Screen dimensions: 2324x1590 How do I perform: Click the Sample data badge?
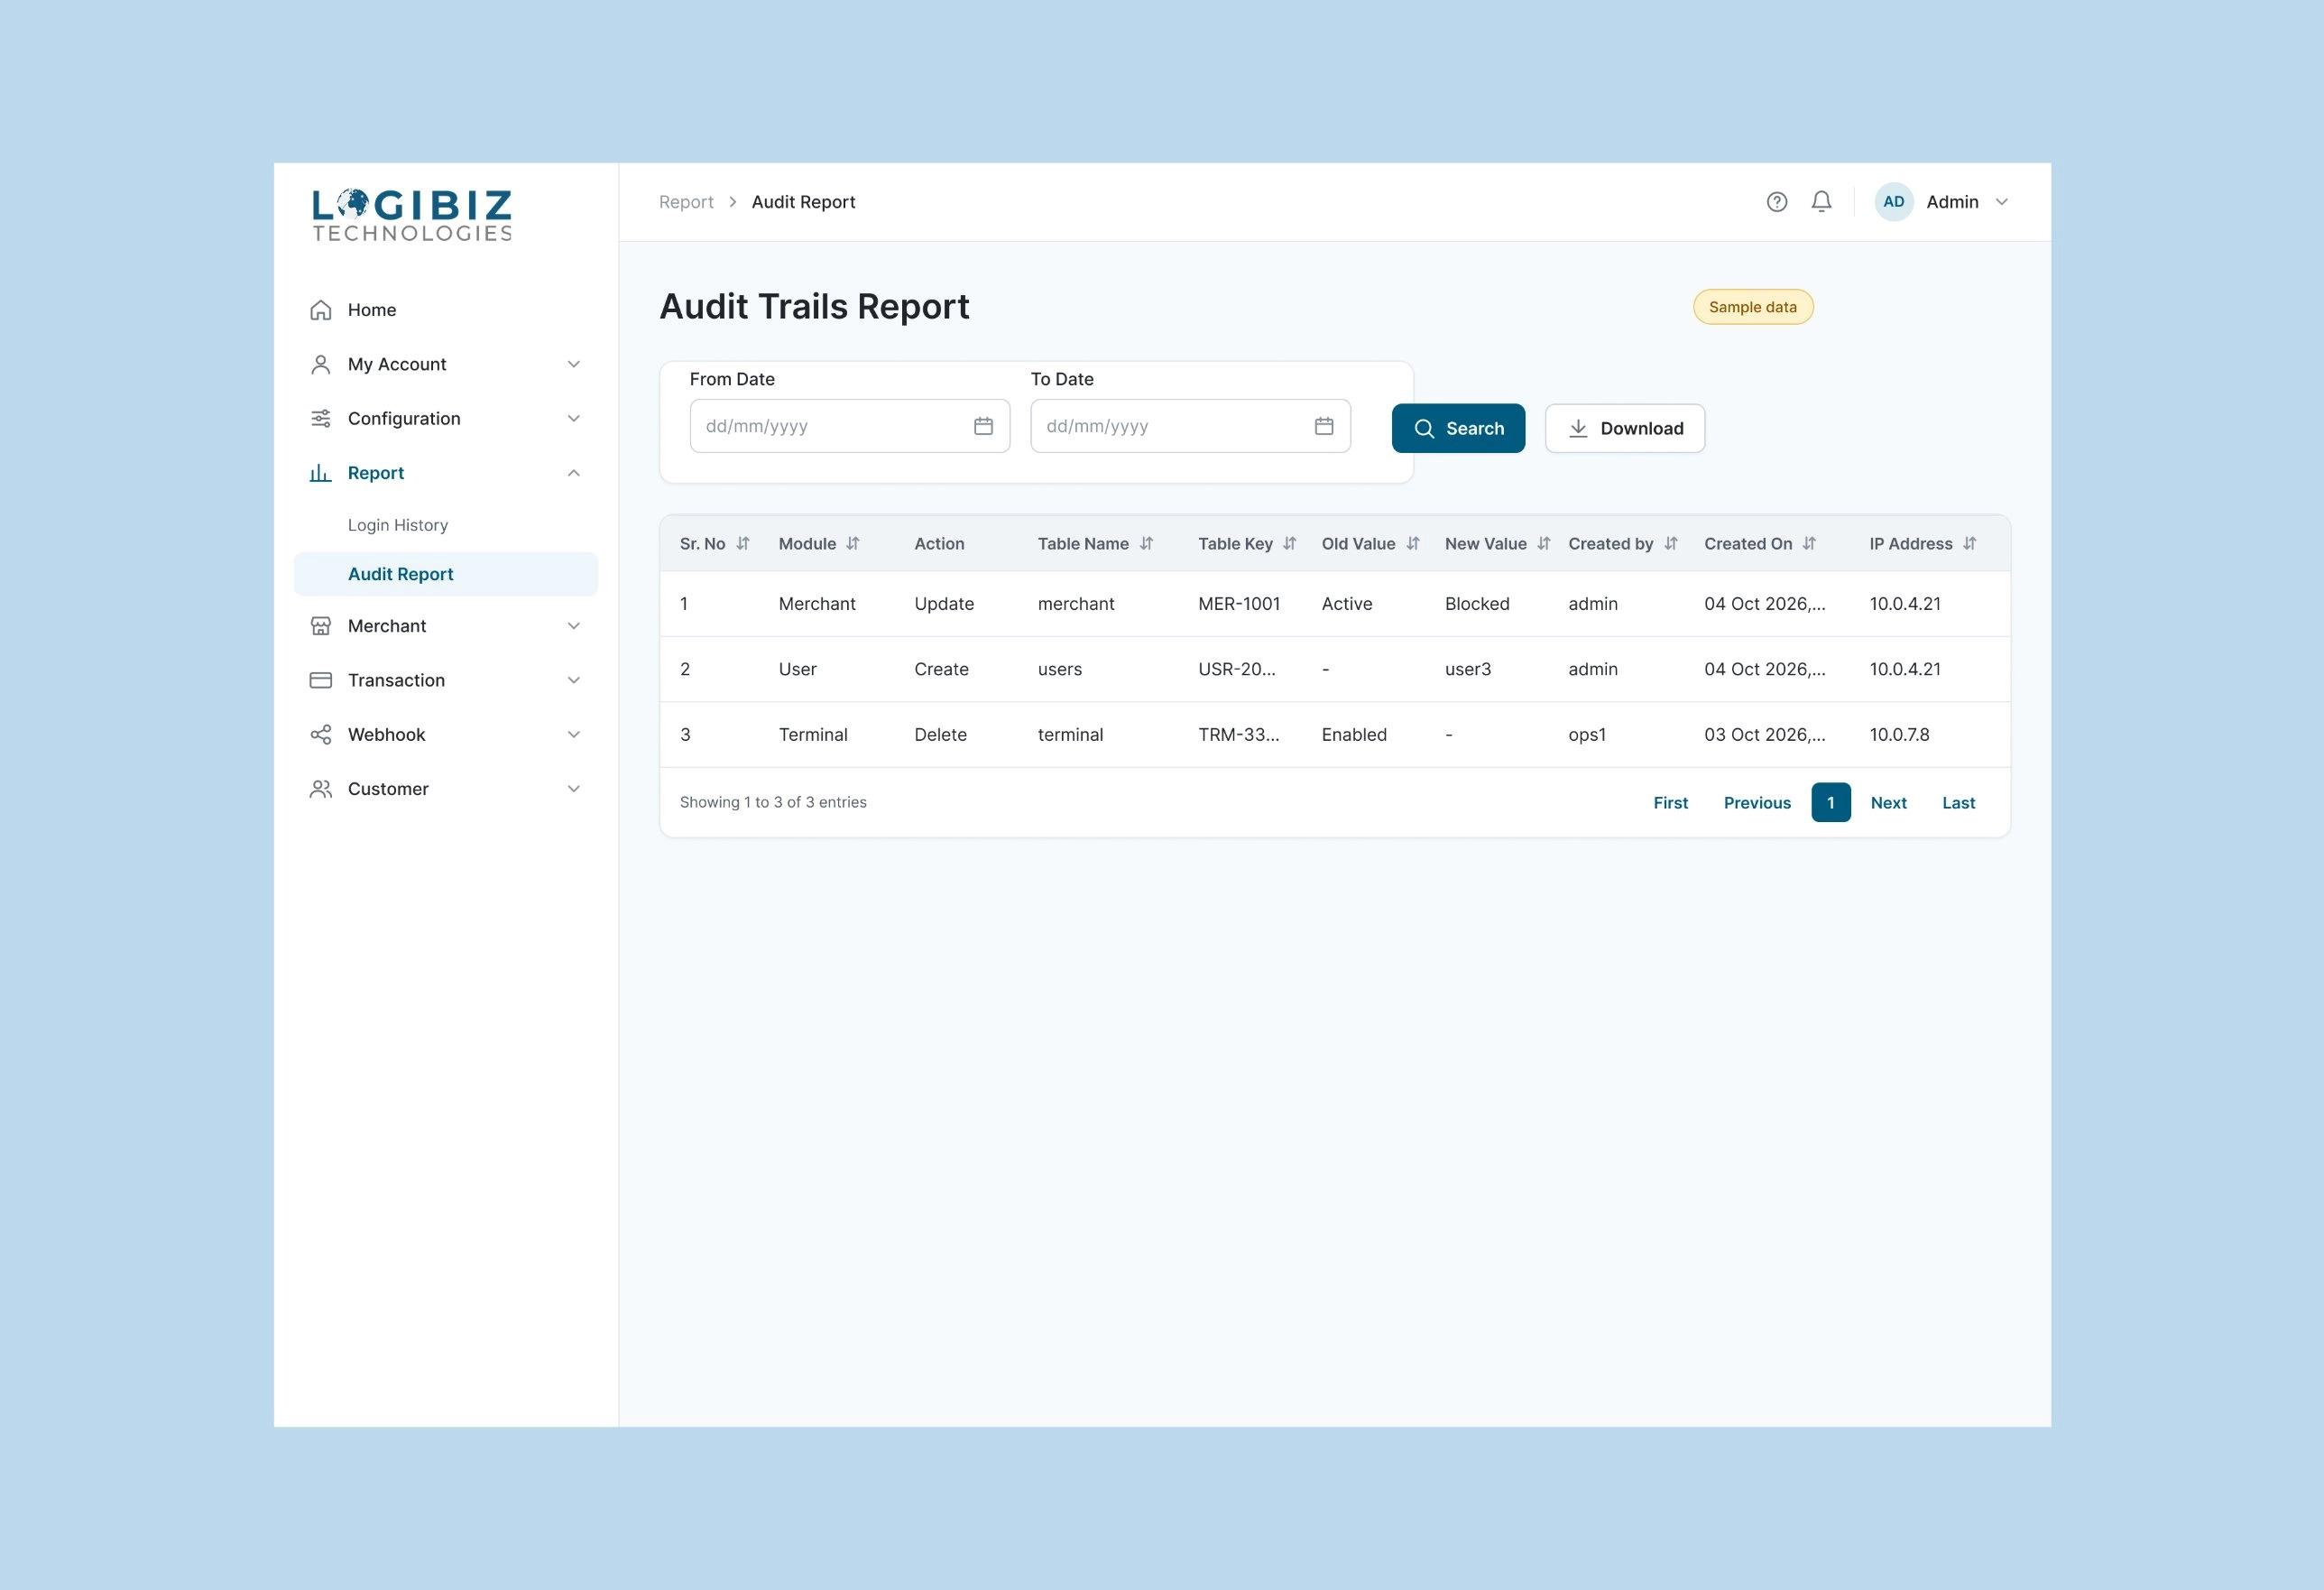(1752, 307)
